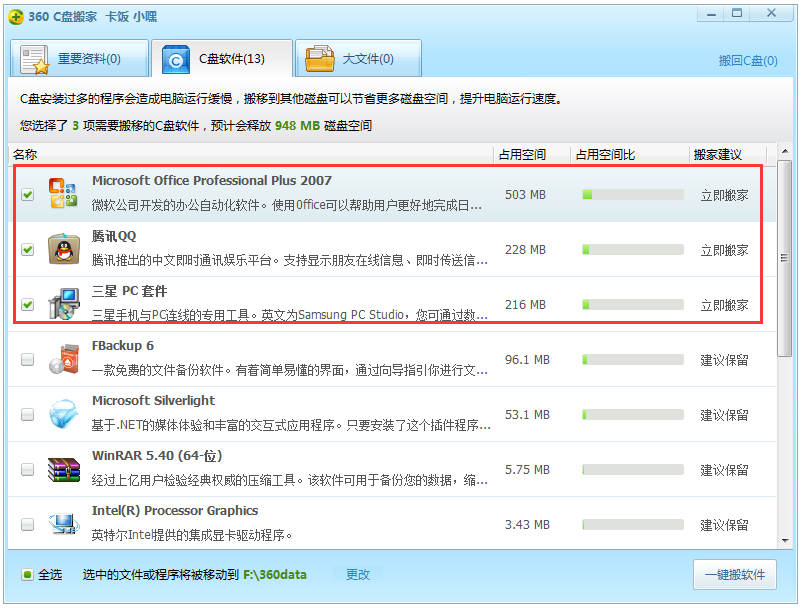
Task: Click the 228 MB size value
Action: (525, 250)
